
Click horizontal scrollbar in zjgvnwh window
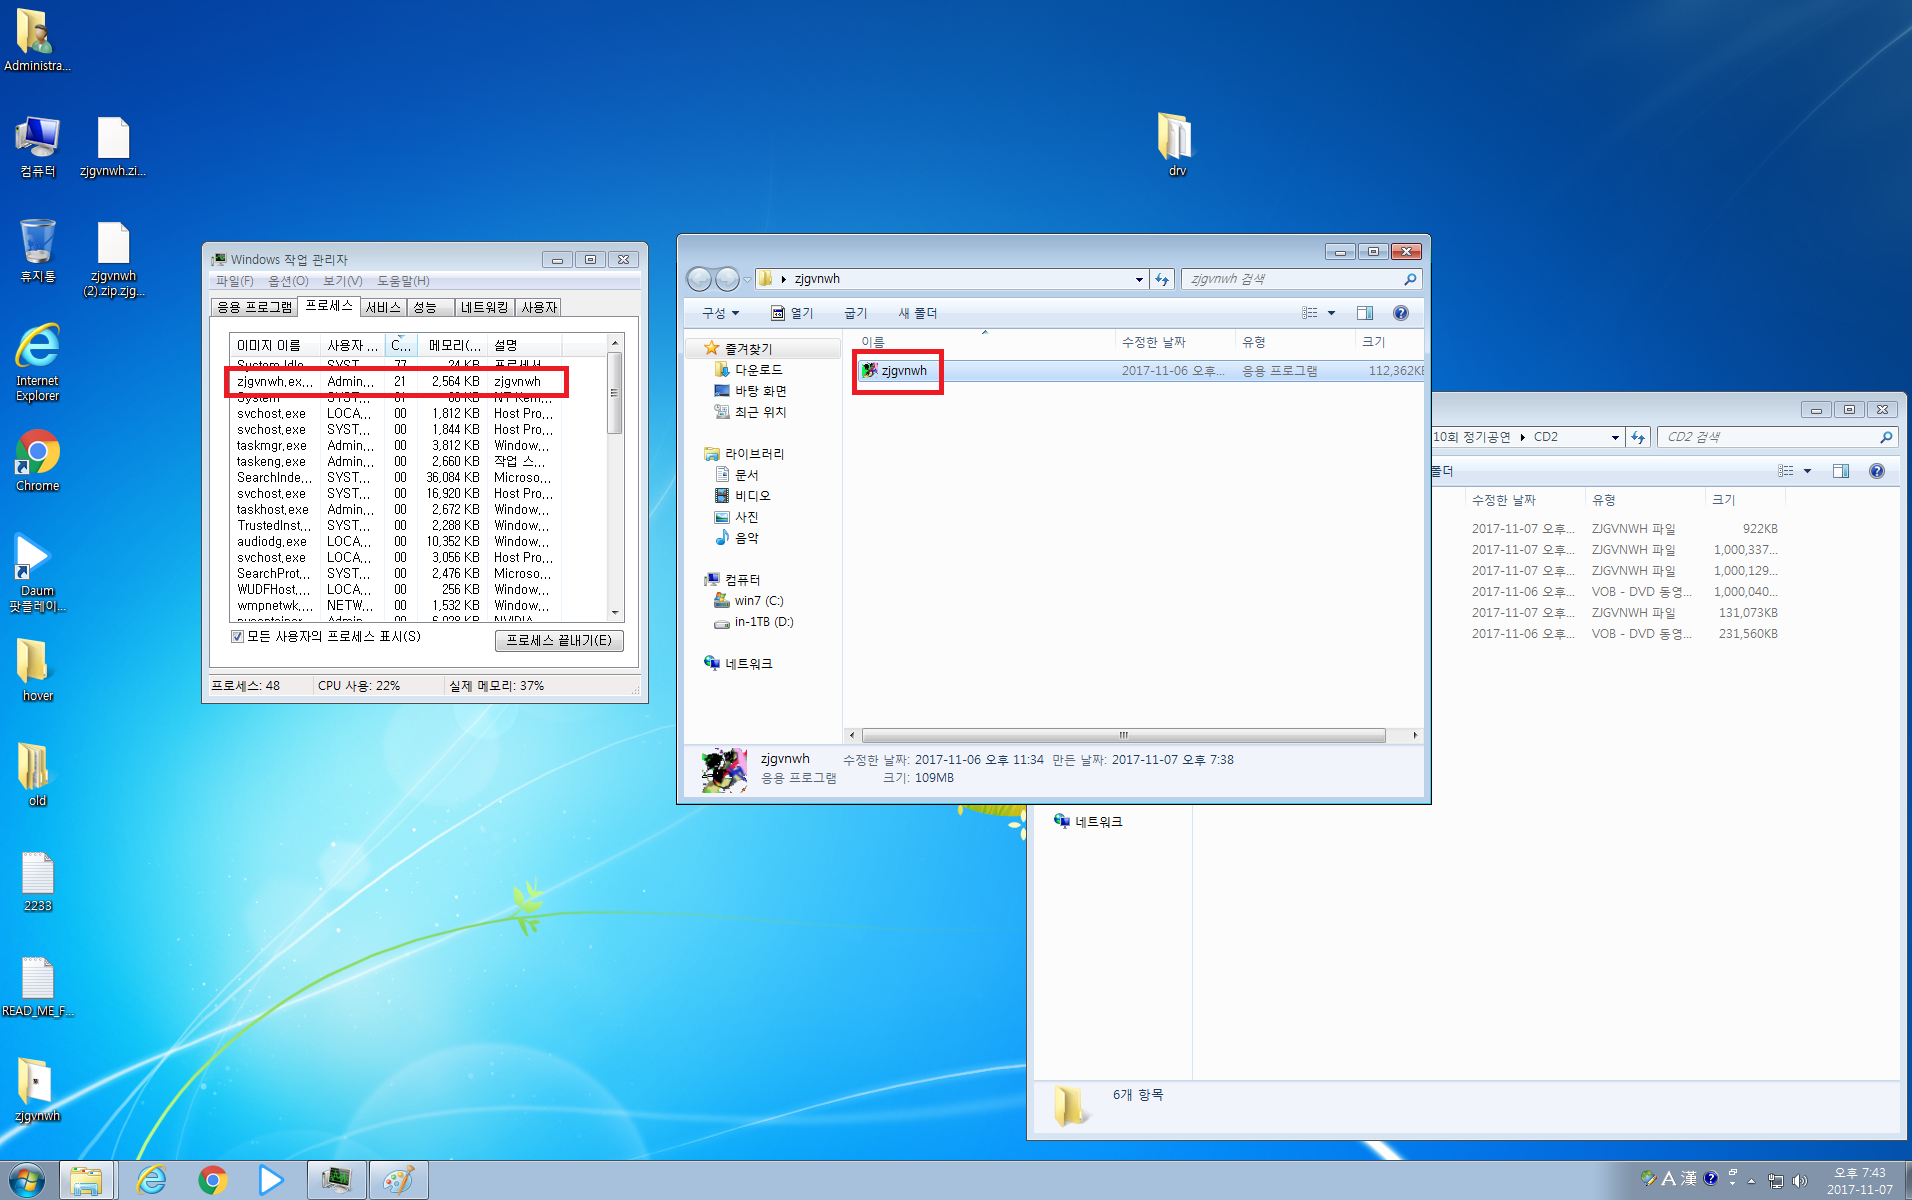click(1123, 735)
